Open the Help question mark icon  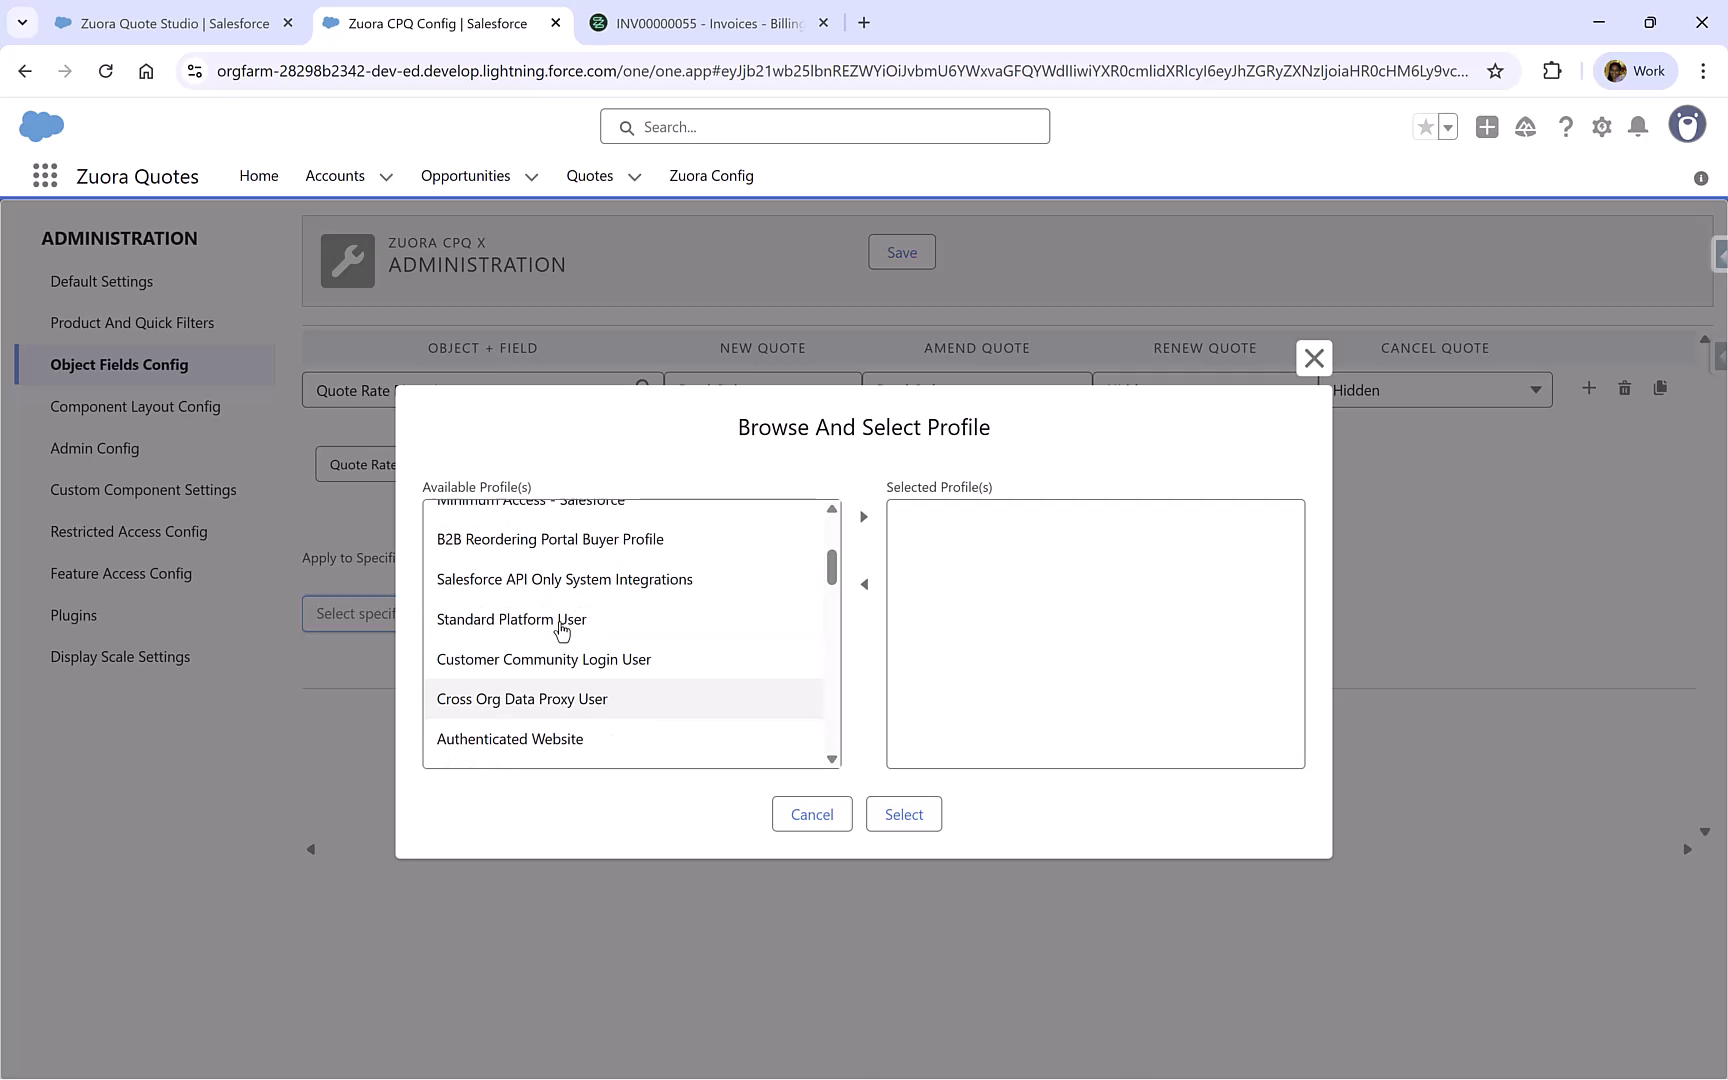[x=1566, y=126]
